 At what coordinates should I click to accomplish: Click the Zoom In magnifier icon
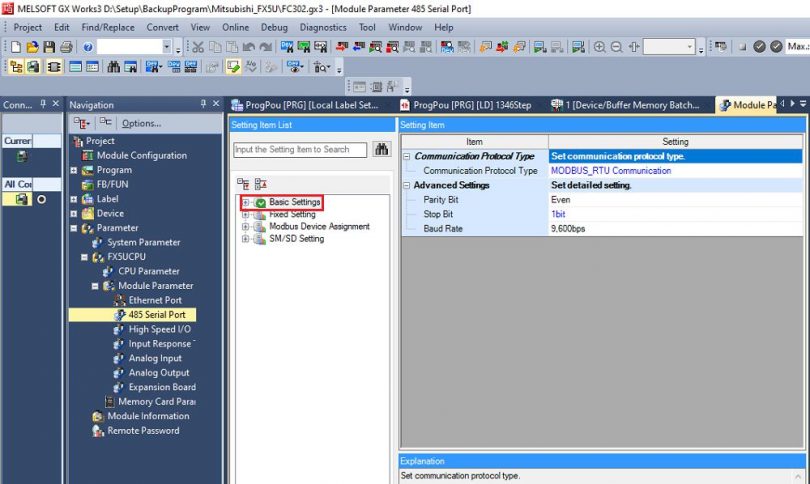click(x=599, y=47)
